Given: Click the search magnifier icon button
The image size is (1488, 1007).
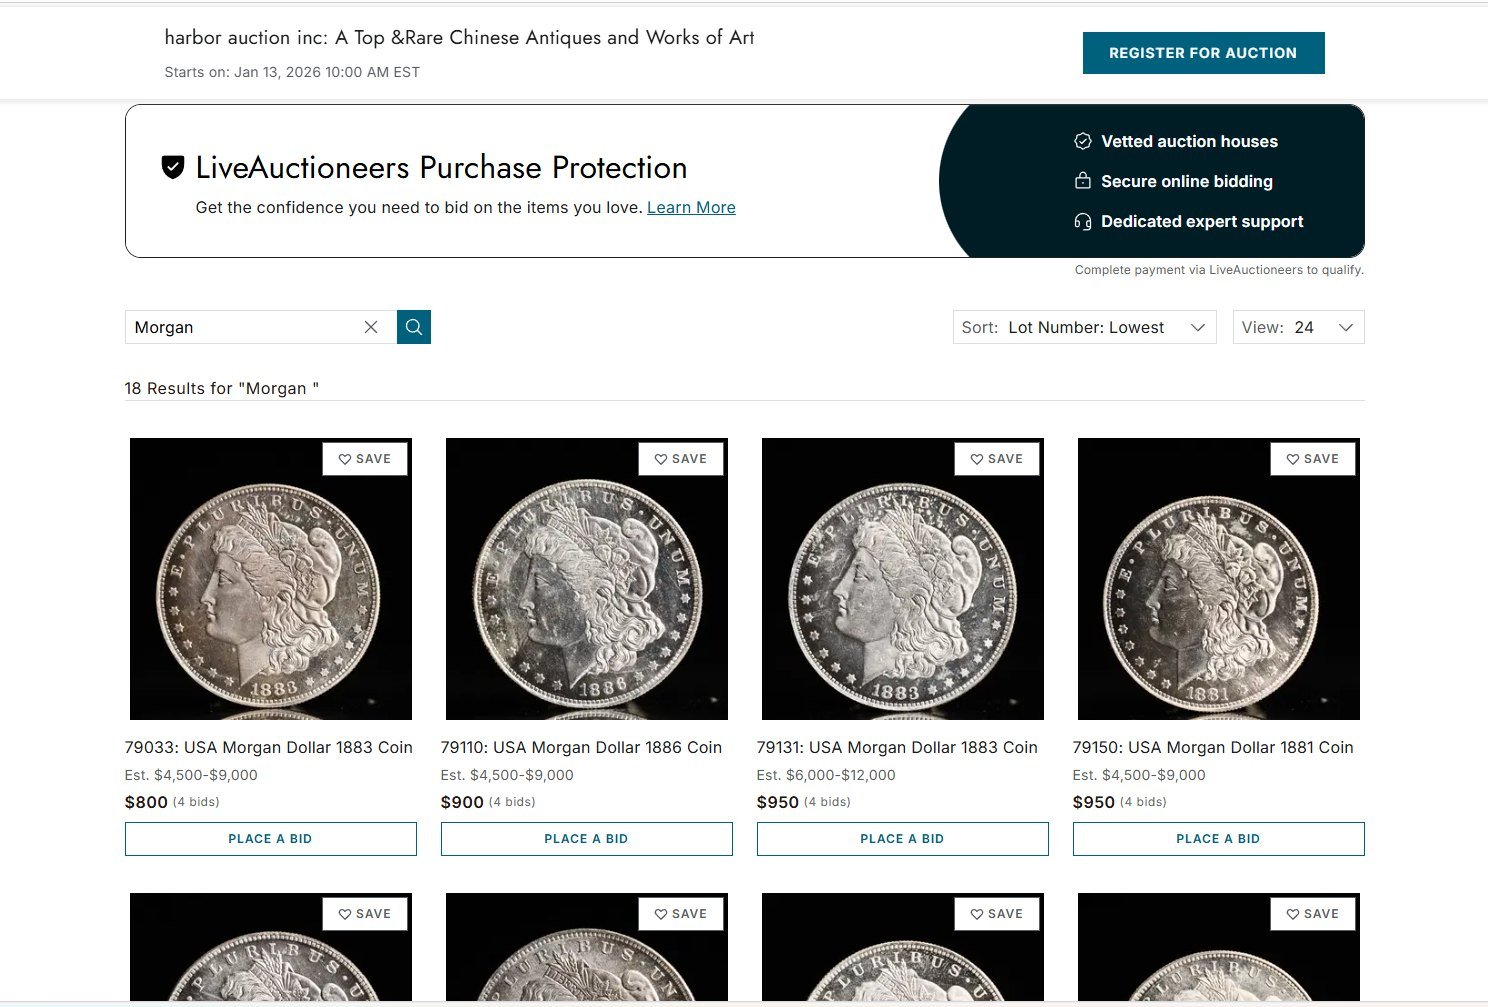Looking at the screenshot, I should [x=414, y=327].
